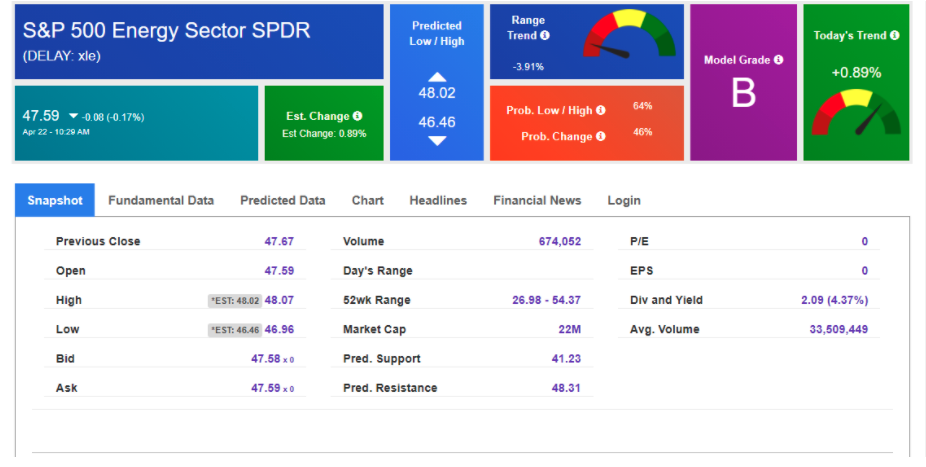Select the Snapshot tab
The height and width of the screenshot is (467, 926).
[55, 200]
